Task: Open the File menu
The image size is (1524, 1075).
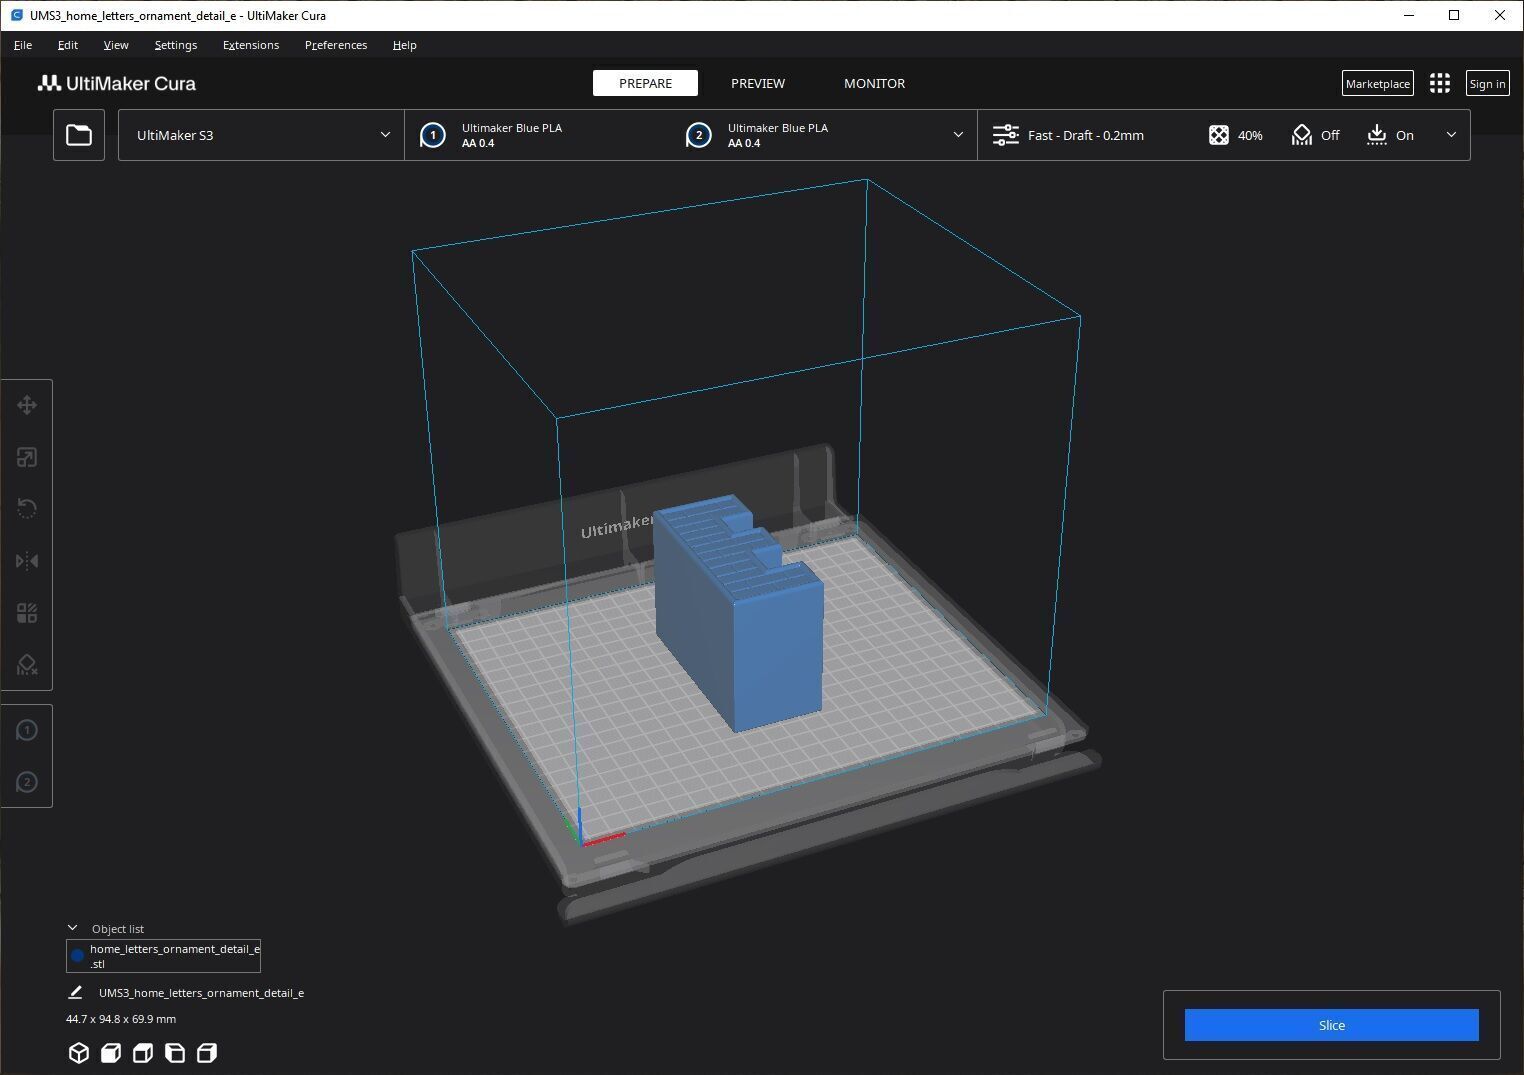Action: pyautogui.click(x=23, y=45)
